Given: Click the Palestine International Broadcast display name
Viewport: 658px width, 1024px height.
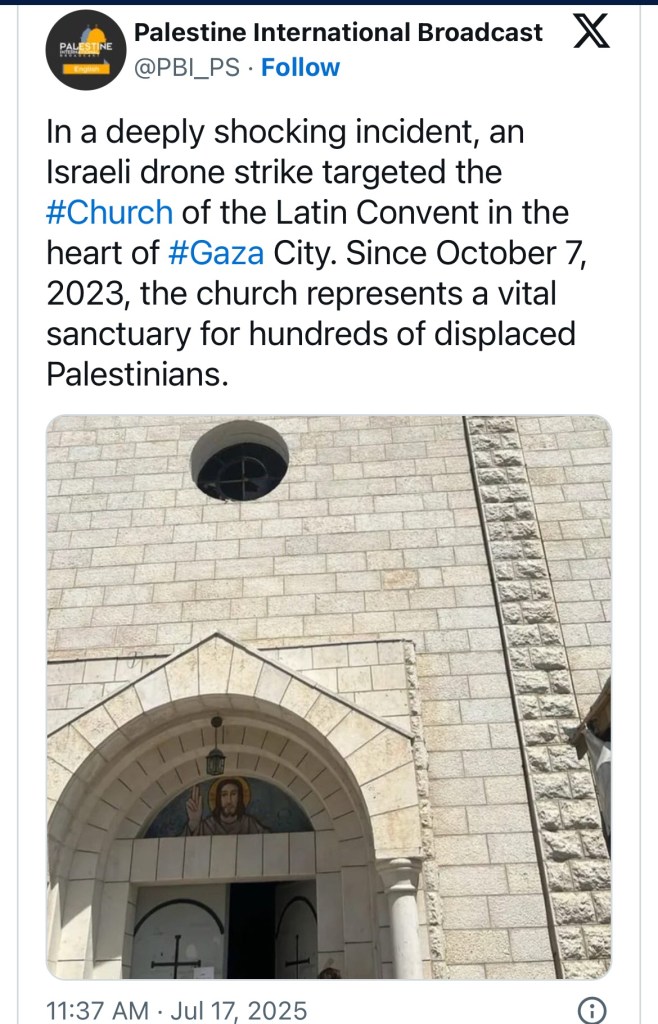Looking at the screenshot, I should click(x=338, y=33).
